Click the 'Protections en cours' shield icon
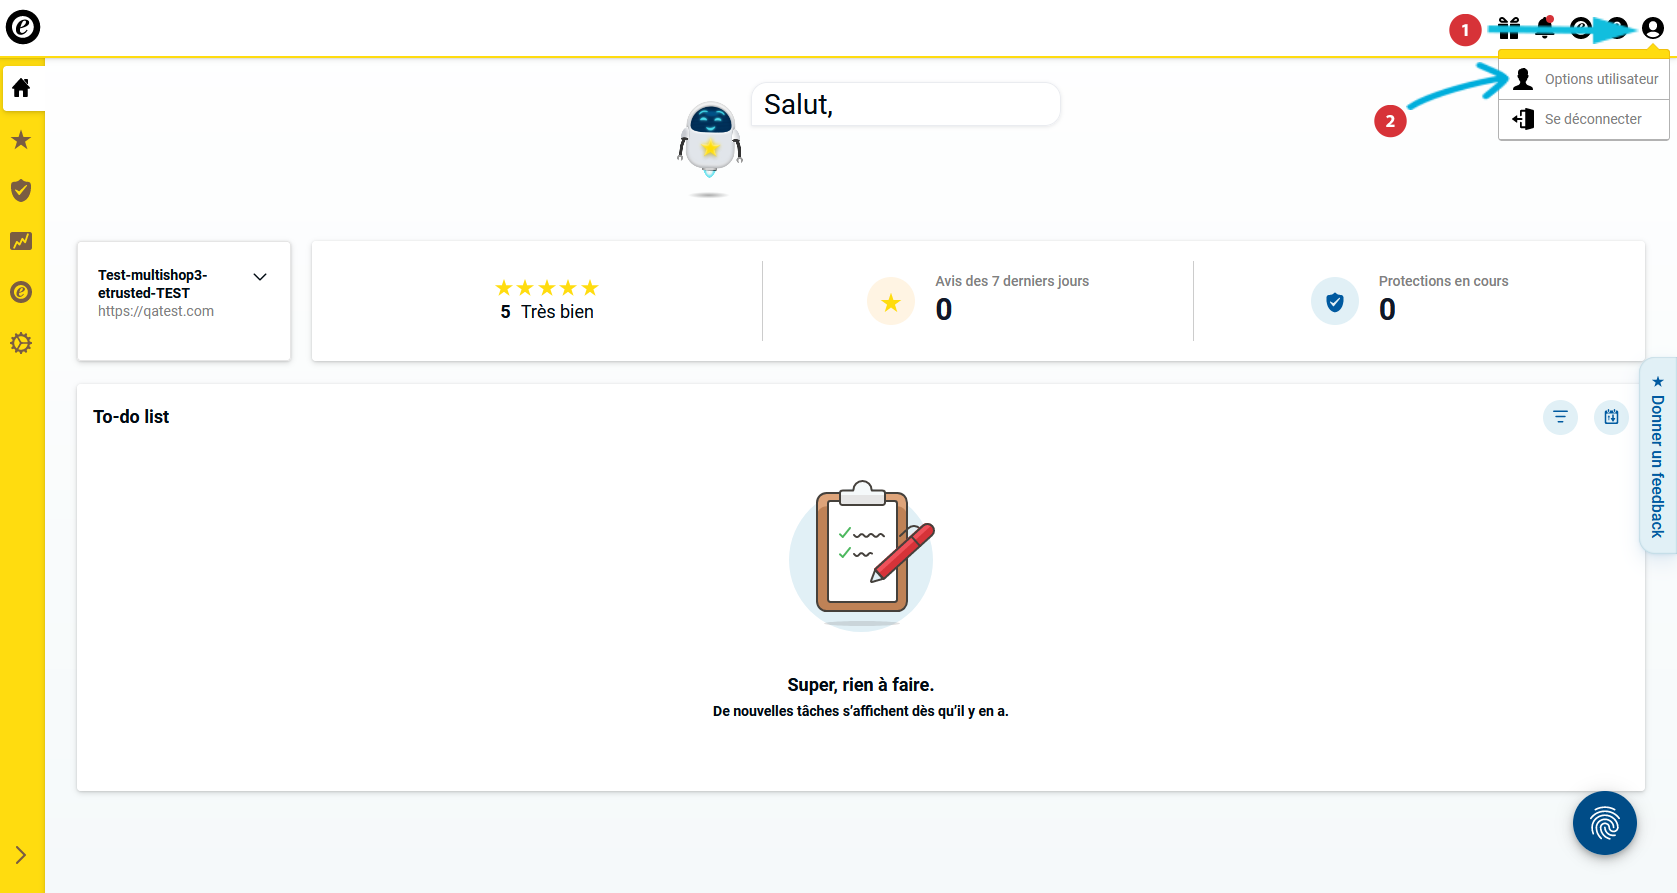This screenshot has height=893, width=1677. [x=1335, y=302]
